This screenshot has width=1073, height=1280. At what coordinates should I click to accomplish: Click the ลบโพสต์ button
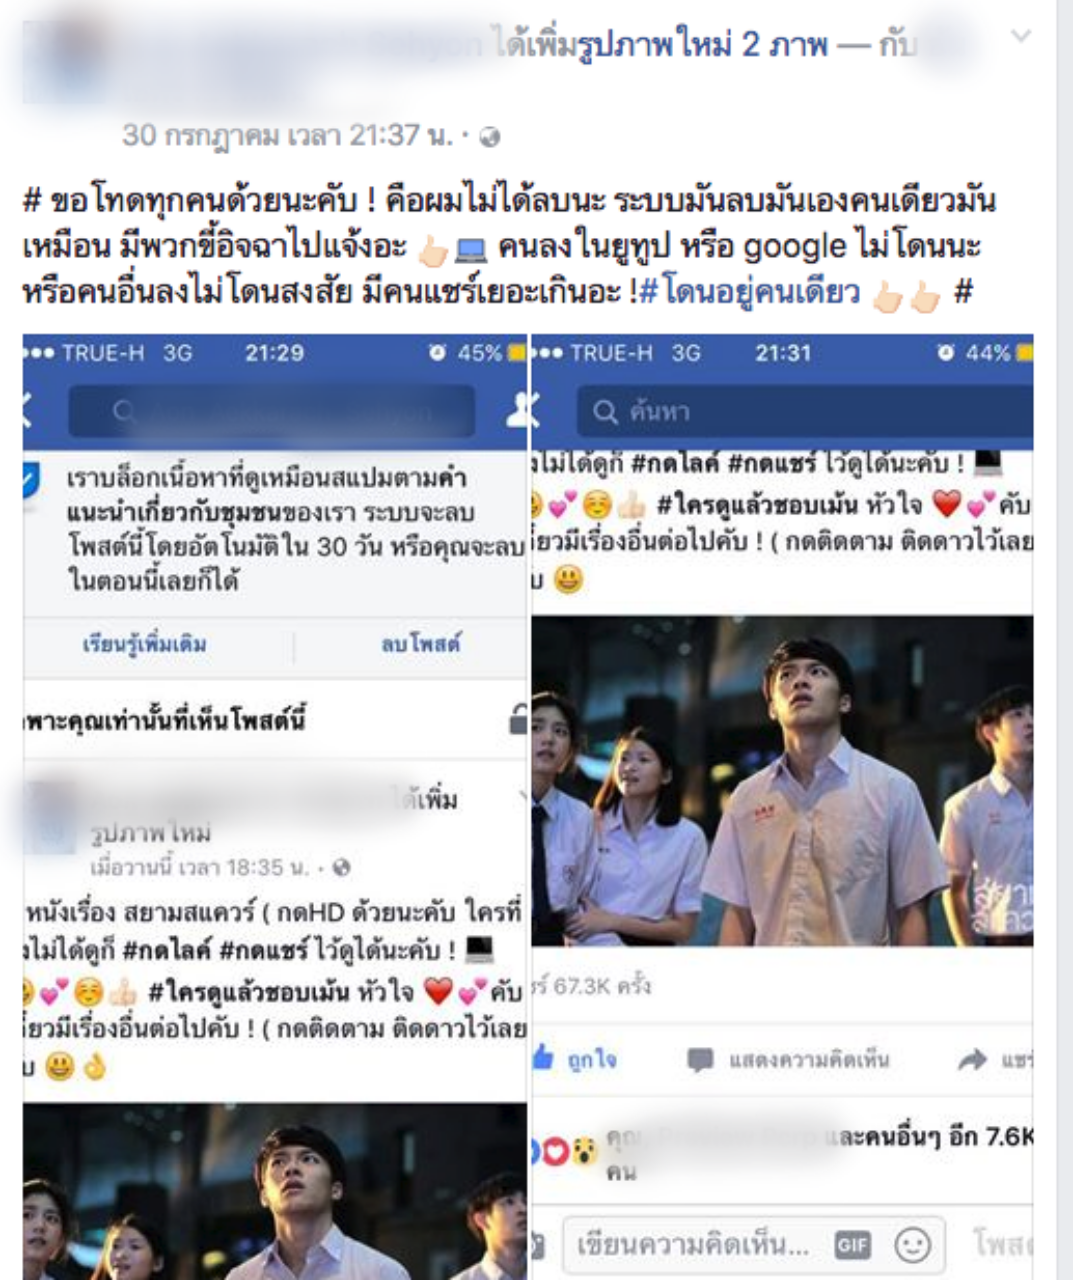[420, 644]
